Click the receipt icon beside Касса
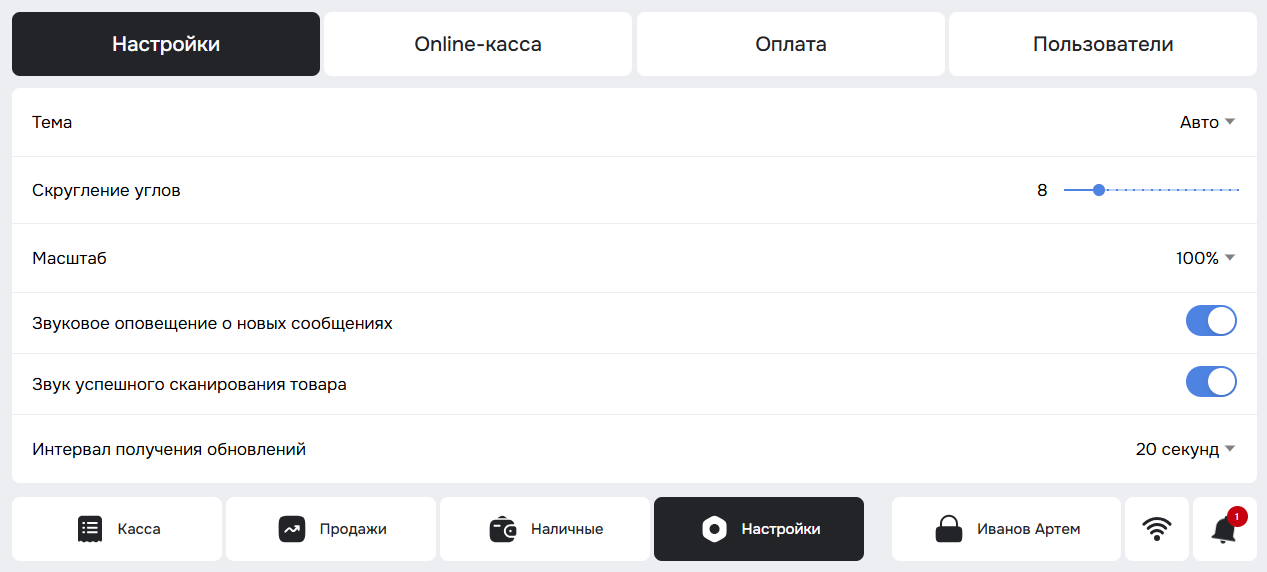The height and width of the screenshot is (572, 1267). pyautogui.click(x=90, y=529)
